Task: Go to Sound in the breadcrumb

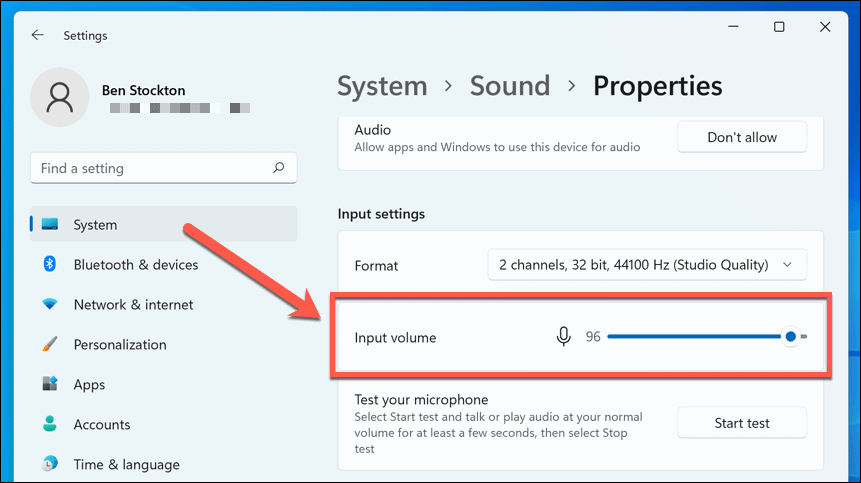Action: 510,86
